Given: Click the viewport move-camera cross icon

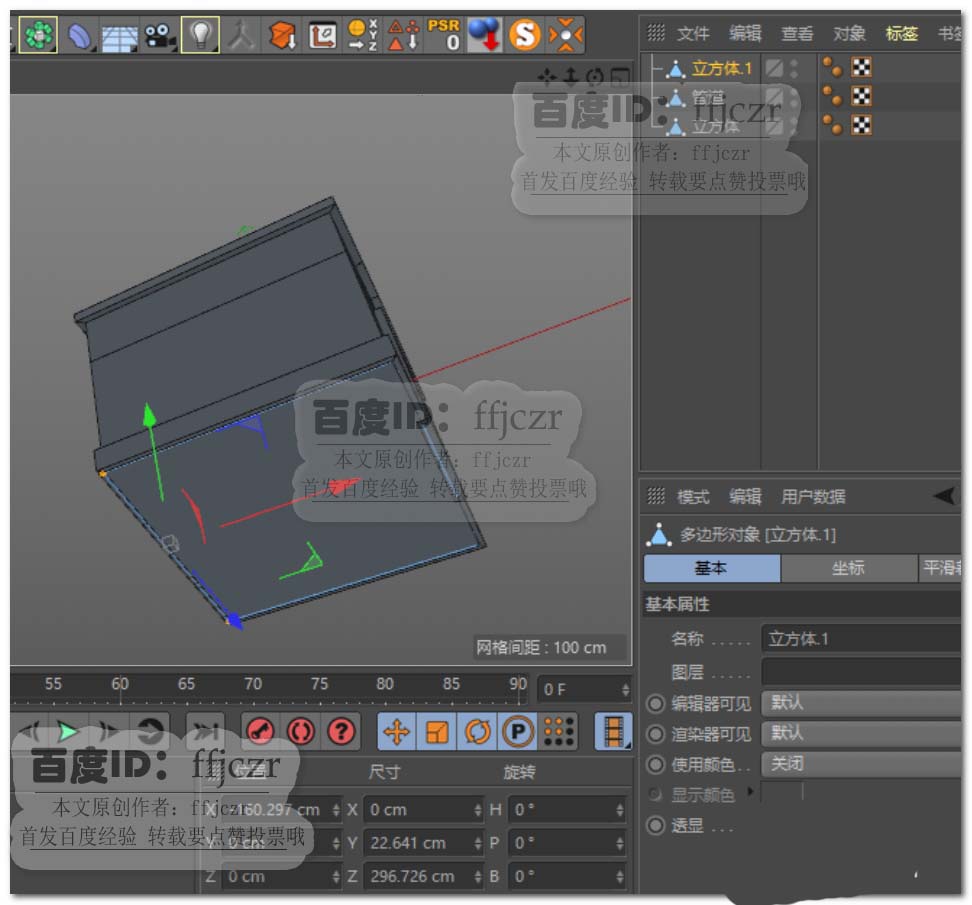Looking at the screenshot, I should coord(546,77).
